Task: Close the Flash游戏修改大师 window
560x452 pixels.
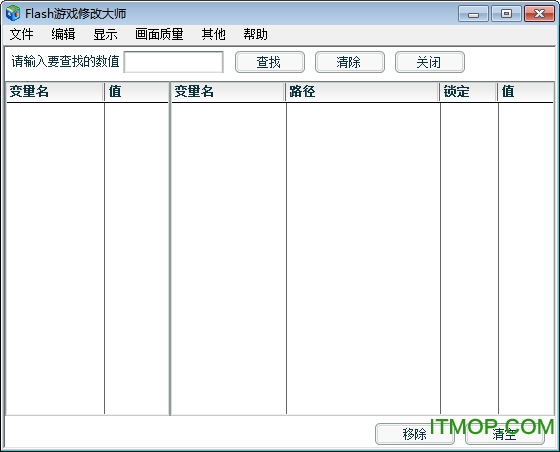Action: coord(539,14)
